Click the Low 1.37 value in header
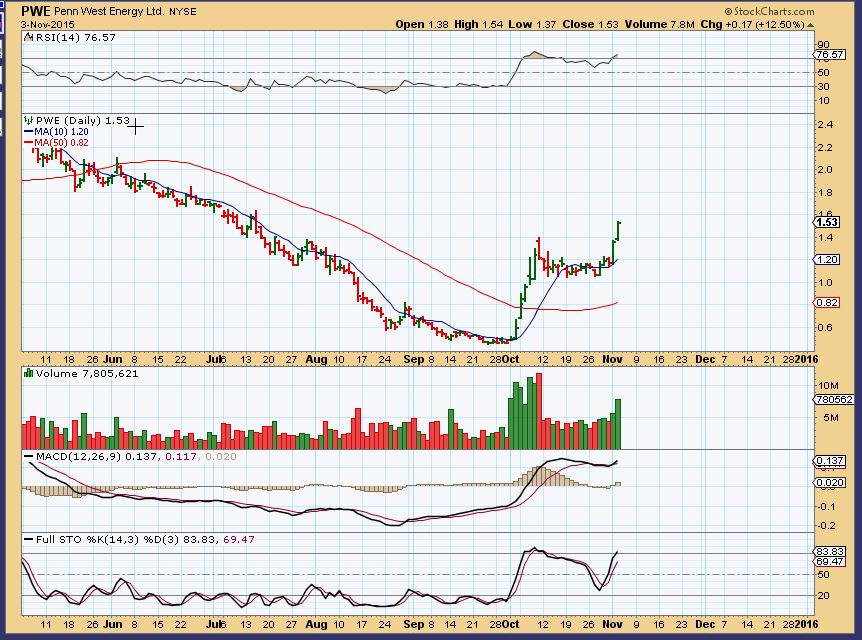This screenshot has height=640, width=862. pyautogui.click(x=532, y=25)
